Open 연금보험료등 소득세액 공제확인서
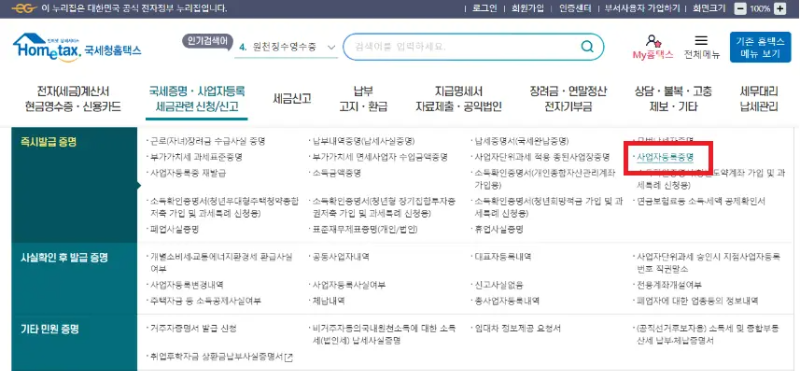This screenshot has height=371, width=800. (700, 202)
